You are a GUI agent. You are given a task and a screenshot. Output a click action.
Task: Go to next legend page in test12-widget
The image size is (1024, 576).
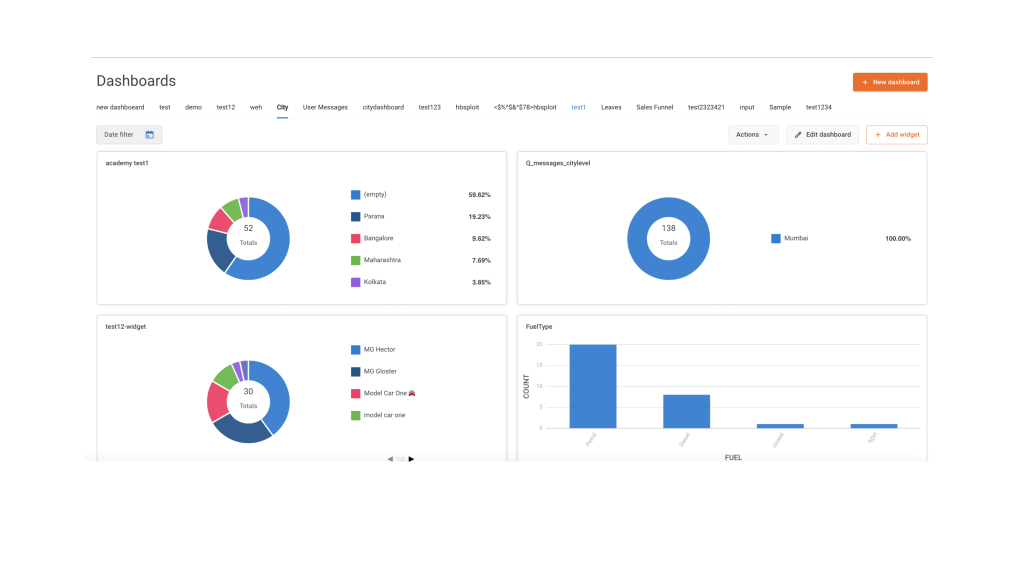[411, 459]
